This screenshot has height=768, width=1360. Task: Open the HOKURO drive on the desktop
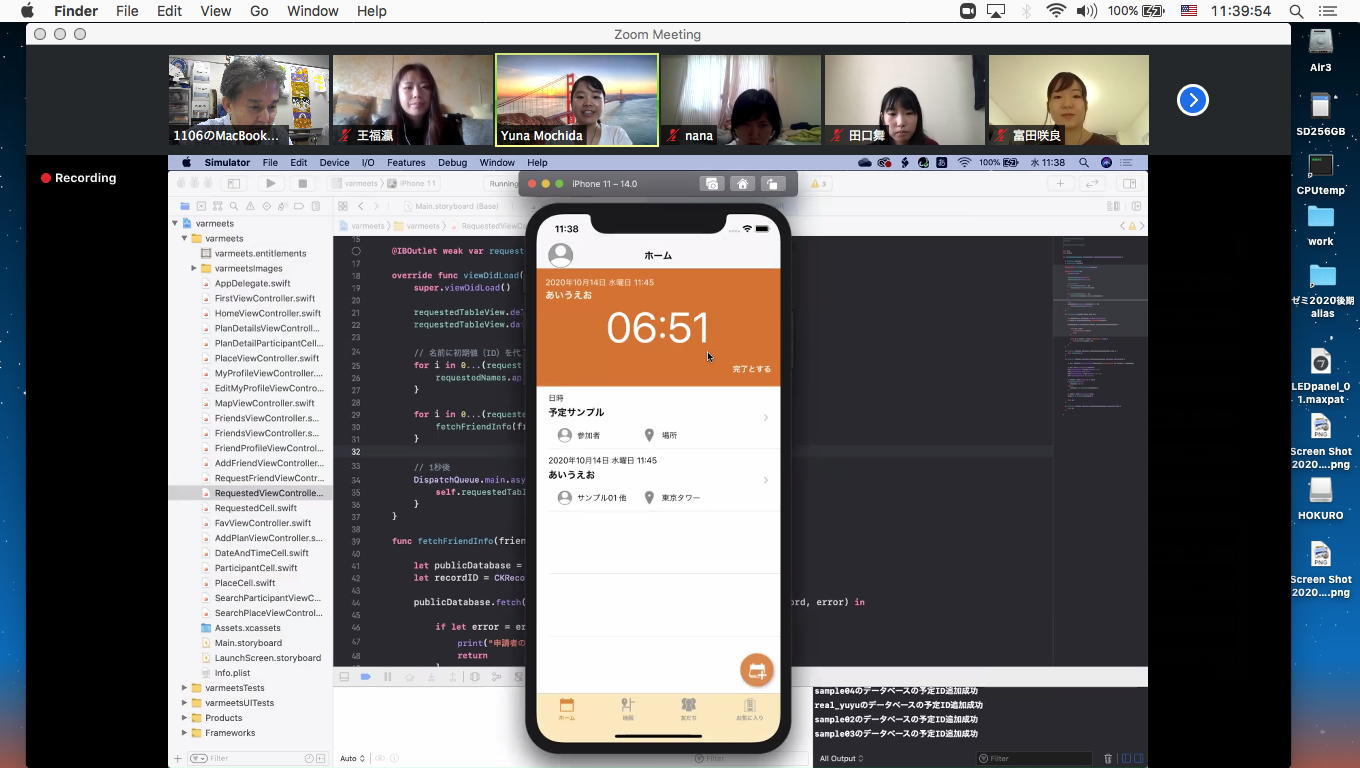click(x=1321, y=498)
